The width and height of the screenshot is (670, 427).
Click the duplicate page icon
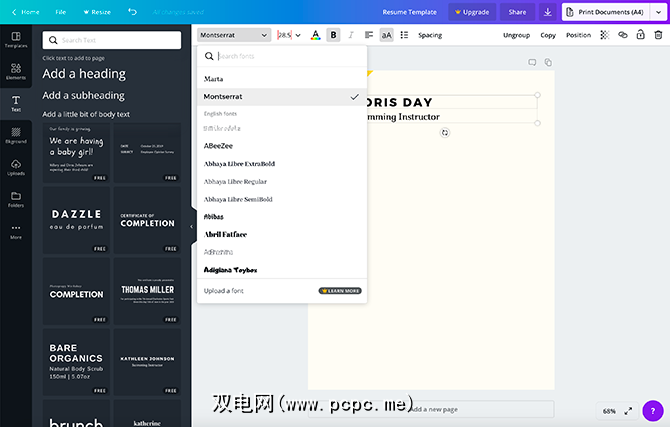(x=548, y=62)
